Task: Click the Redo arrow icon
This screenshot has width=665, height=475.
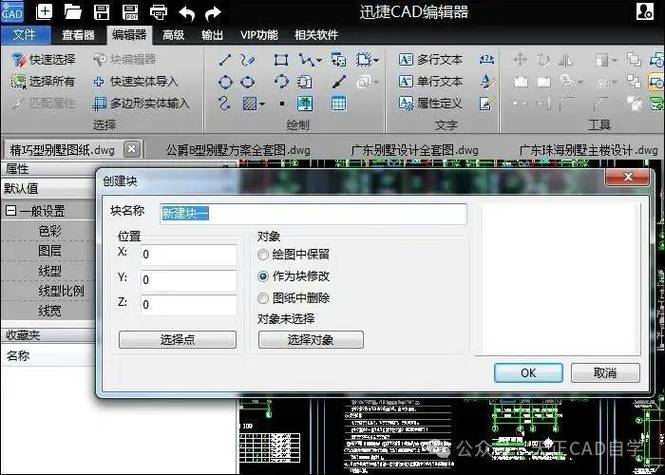Action: [213, 13]
